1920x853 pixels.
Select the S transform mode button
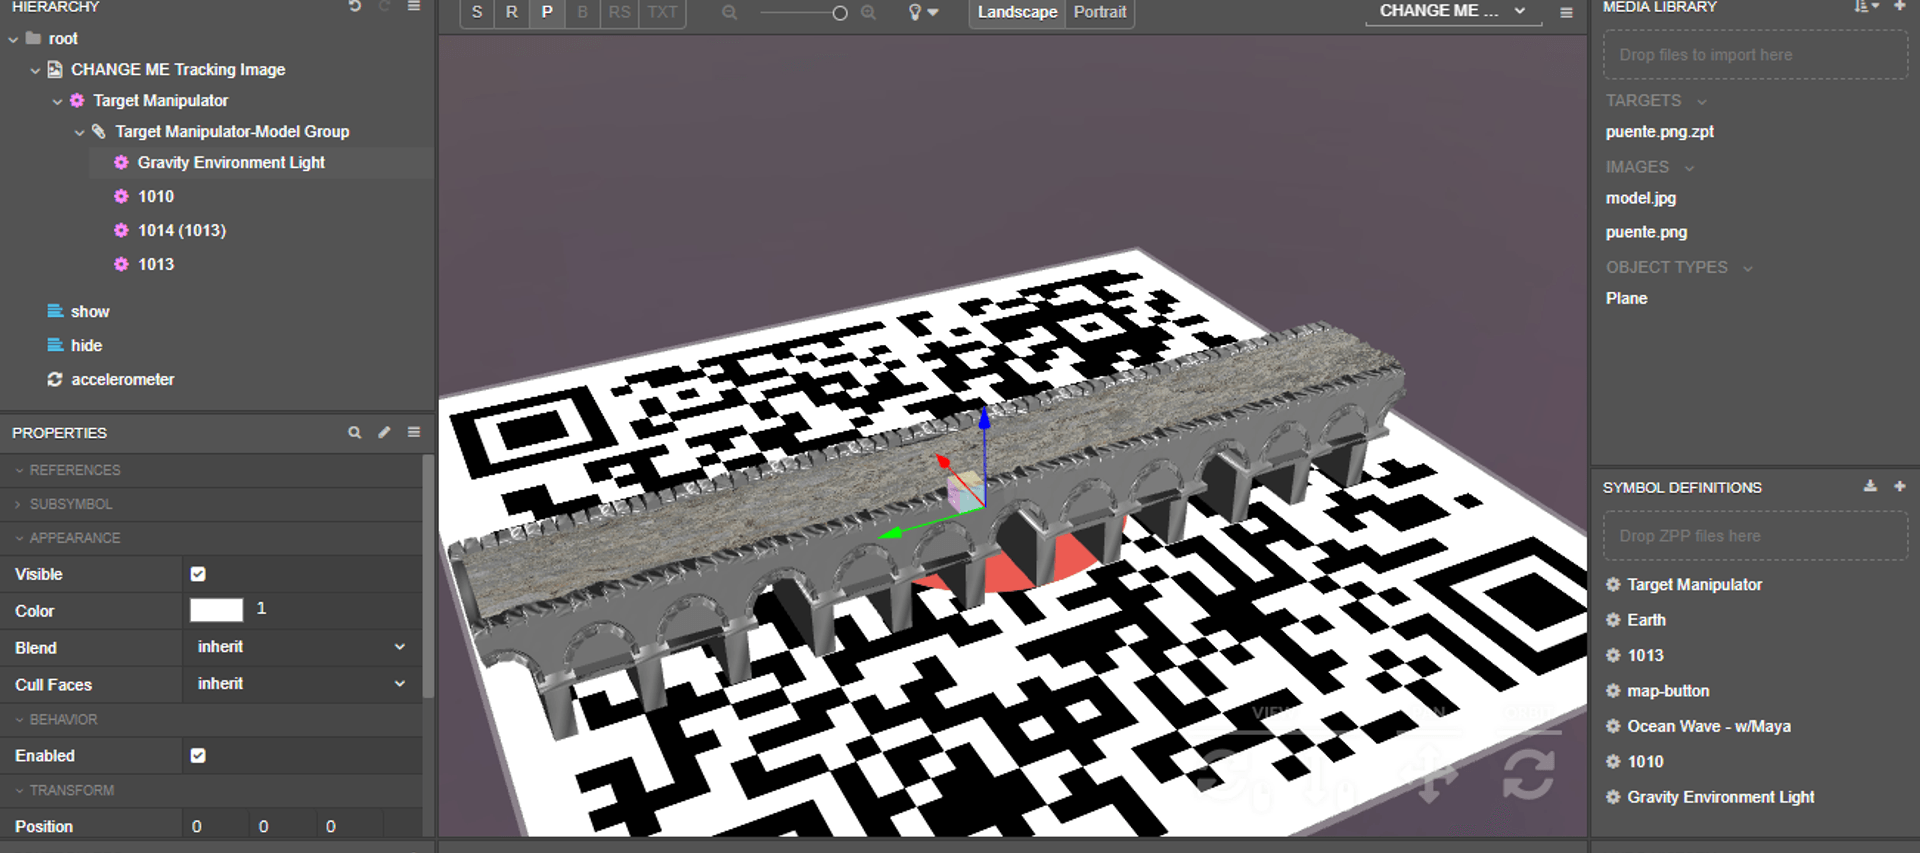pos(477,12)
